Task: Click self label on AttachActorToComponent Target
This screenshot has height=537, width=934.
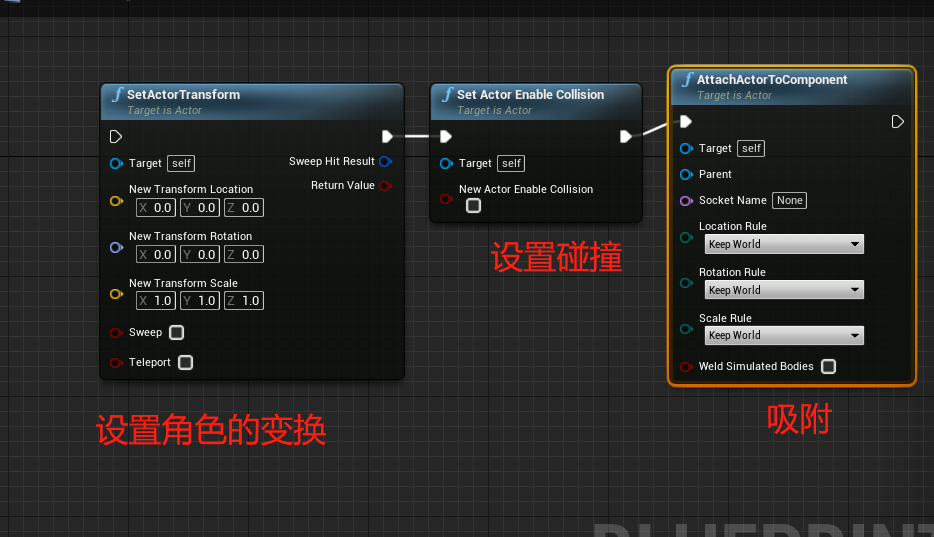Action: [751, 148]
